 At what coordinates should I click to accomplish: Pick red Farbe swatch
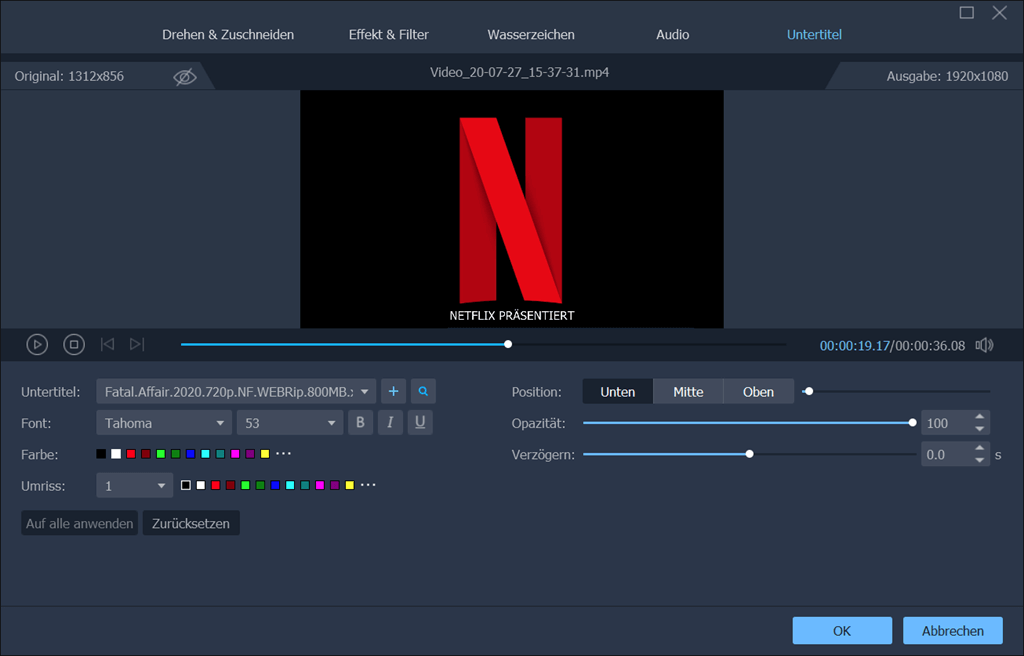(x=131, y=454)
